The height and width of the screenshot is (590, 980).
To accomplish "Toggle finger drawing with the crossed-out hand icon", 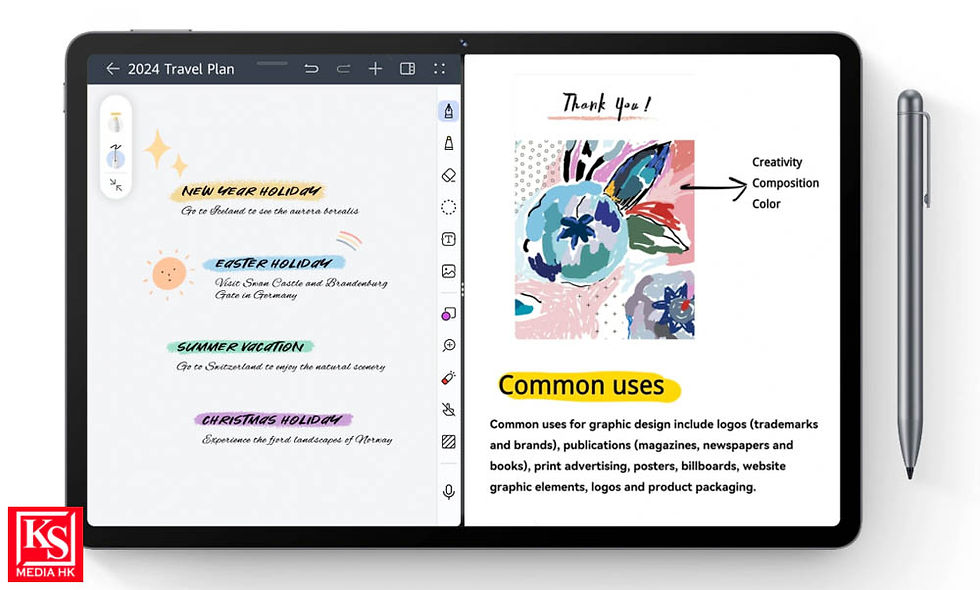I will [448, 409].
